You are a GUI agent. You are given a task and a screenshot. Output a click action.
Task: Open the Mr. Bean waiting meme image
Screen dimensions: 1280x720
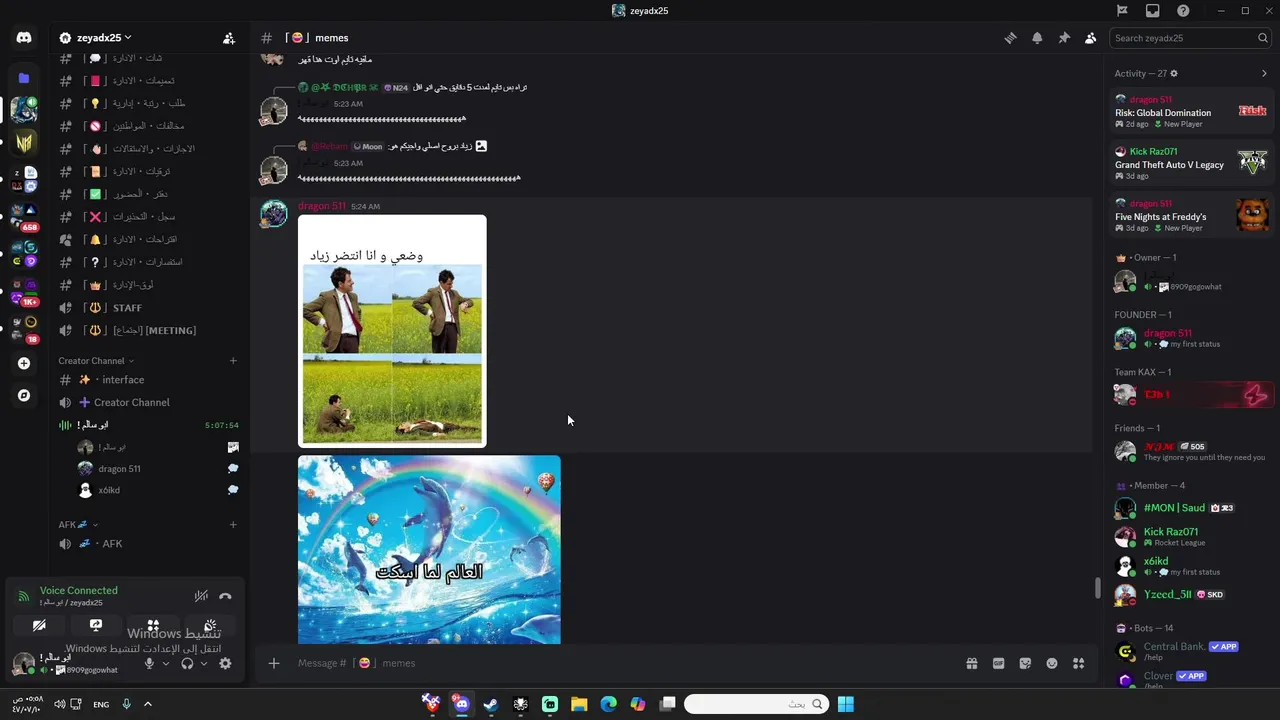click(x=392, y=331)
